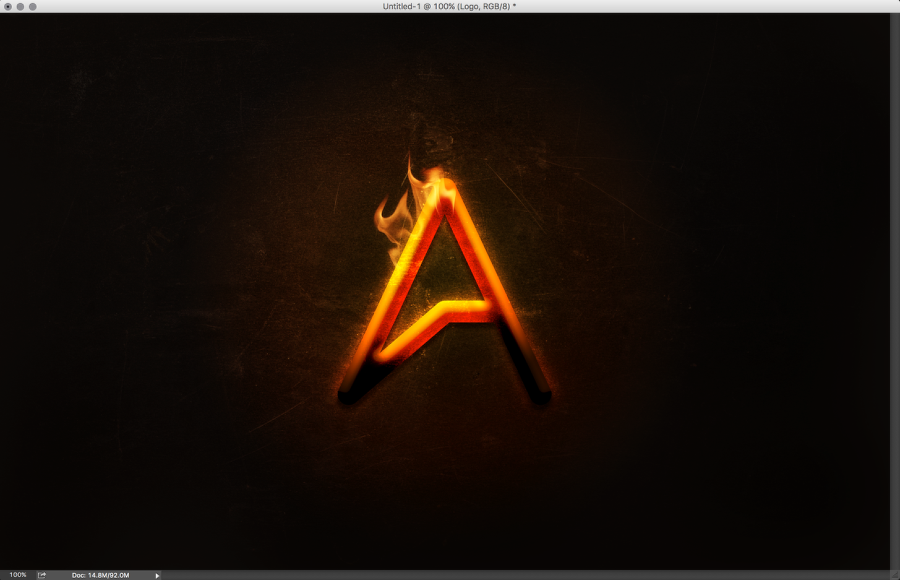This screenshot has height=580, width=900.
Task: Click the bottom of the A's right leg
Action: 538,393
